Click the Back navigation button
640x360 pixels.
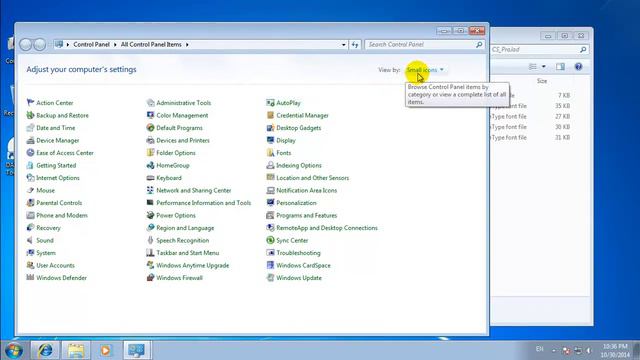tap(26, 44)
